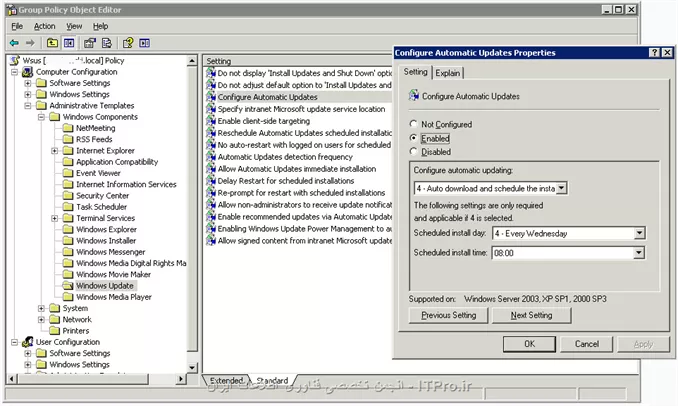This screenshot has width=678, height=406.
Task: Click the Back arrow toolbar icon
Action: pos(14,43)
